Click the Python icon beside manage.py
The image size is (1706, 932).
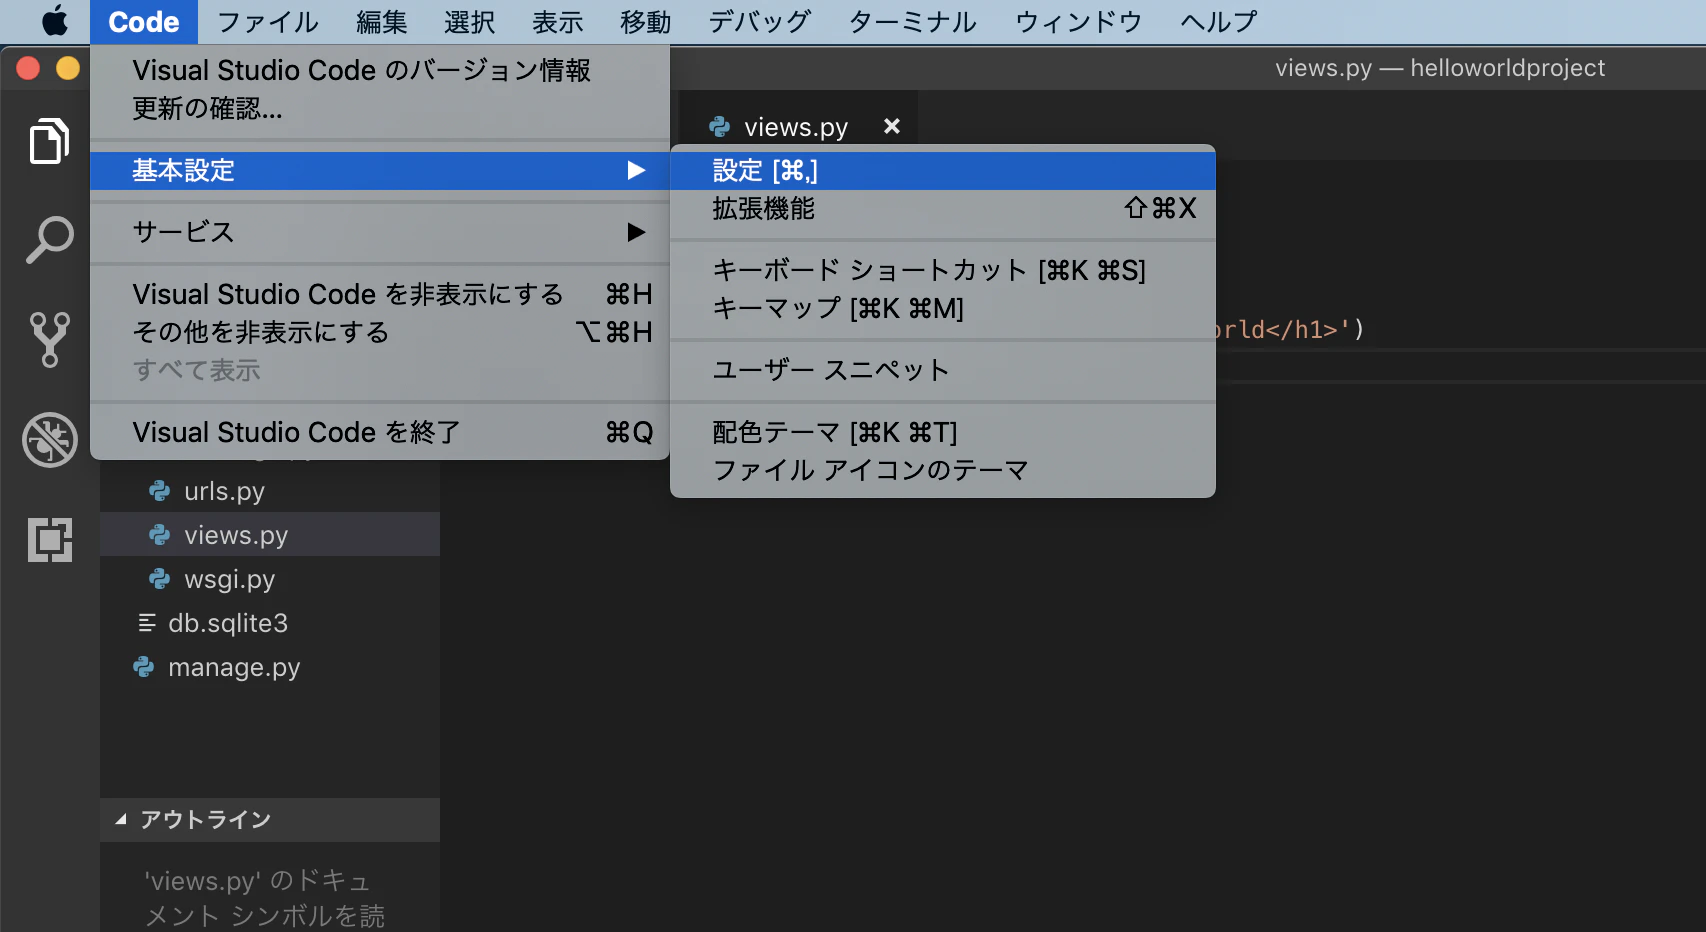pos(142,666)
